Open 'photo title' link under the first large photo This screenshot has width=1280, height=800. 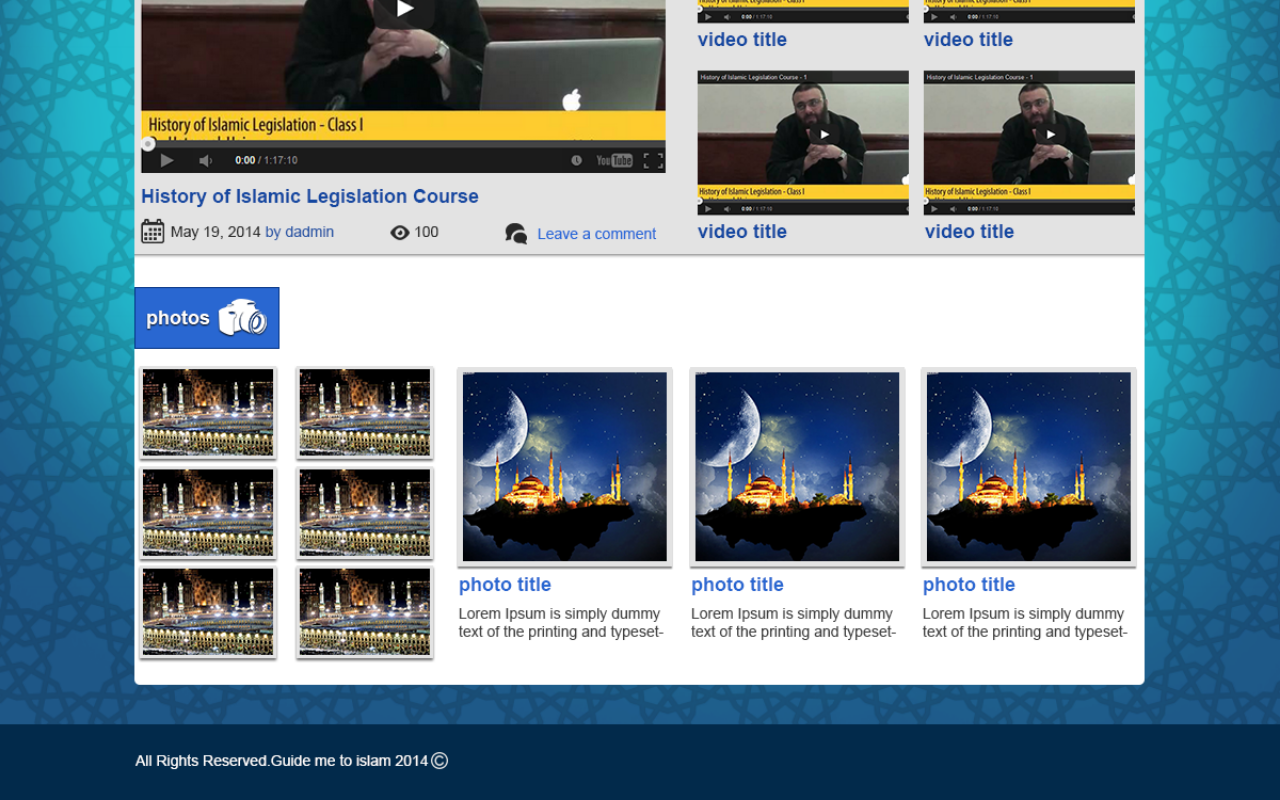tap(505, 584)
